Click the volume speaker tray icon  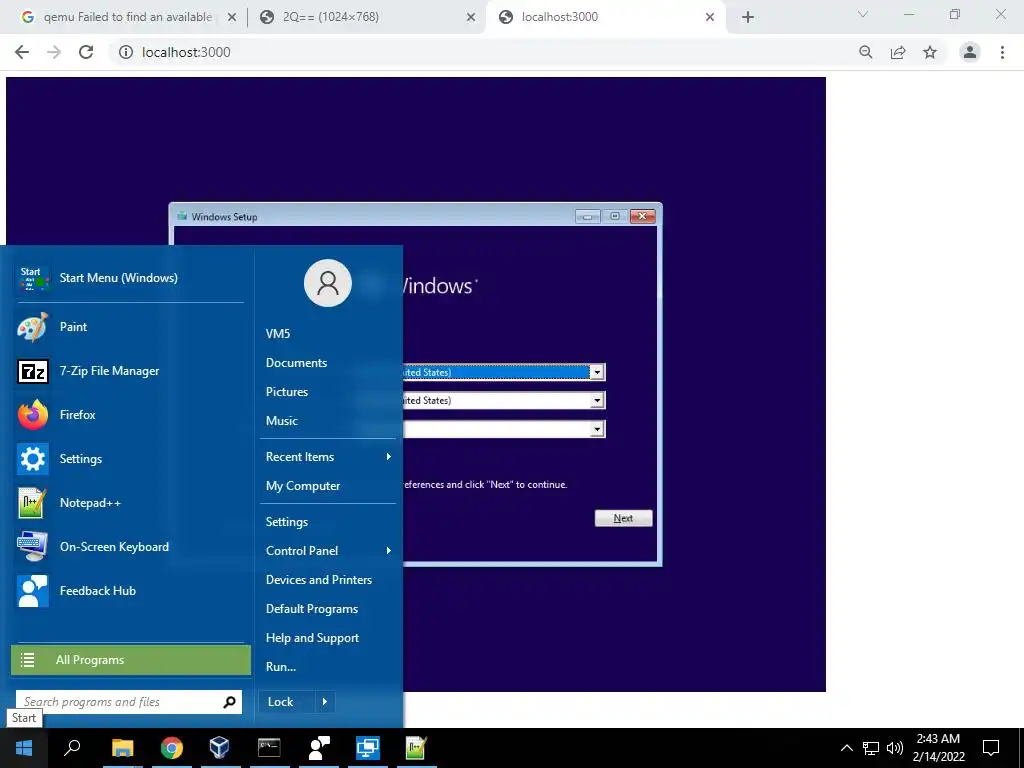[895, 748]
